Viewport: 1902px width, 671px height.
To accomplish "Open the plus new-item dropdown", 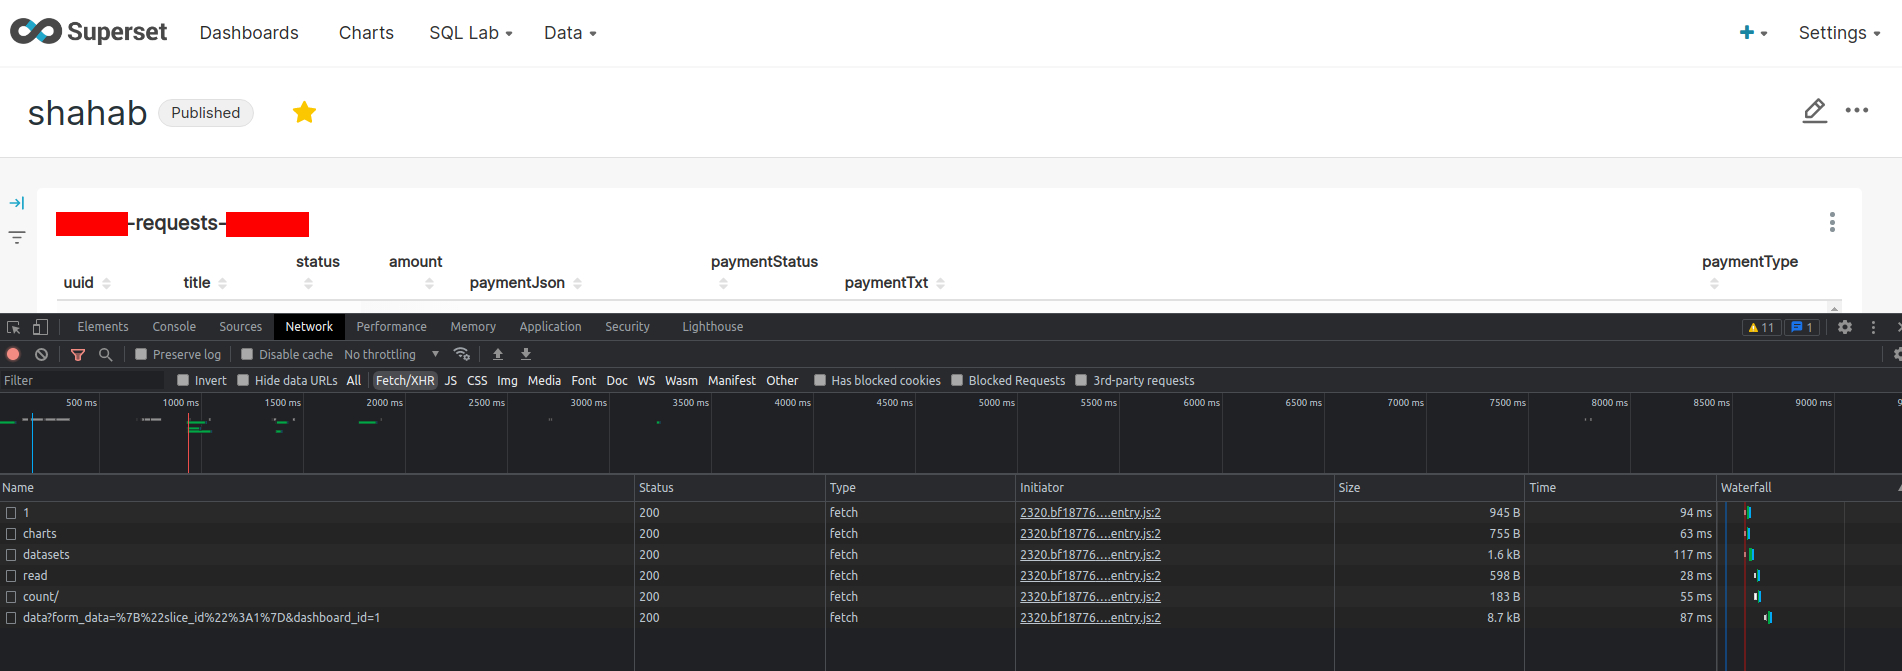I will (1753, 33).
